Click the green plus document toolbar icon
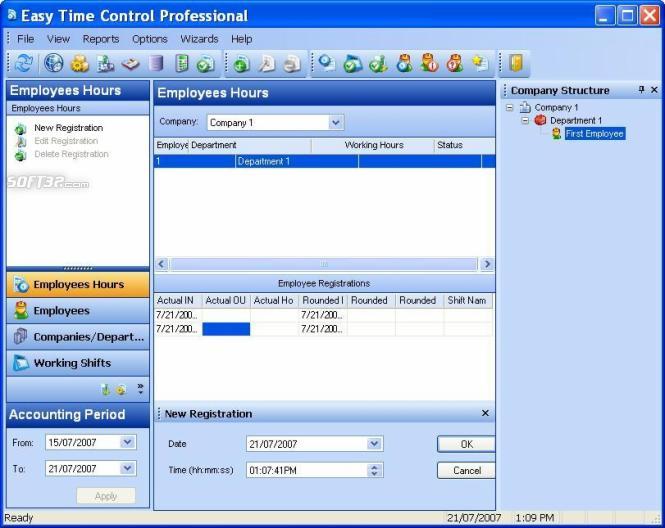The width and height of the screenshot is (665, 528). point(241,64)
